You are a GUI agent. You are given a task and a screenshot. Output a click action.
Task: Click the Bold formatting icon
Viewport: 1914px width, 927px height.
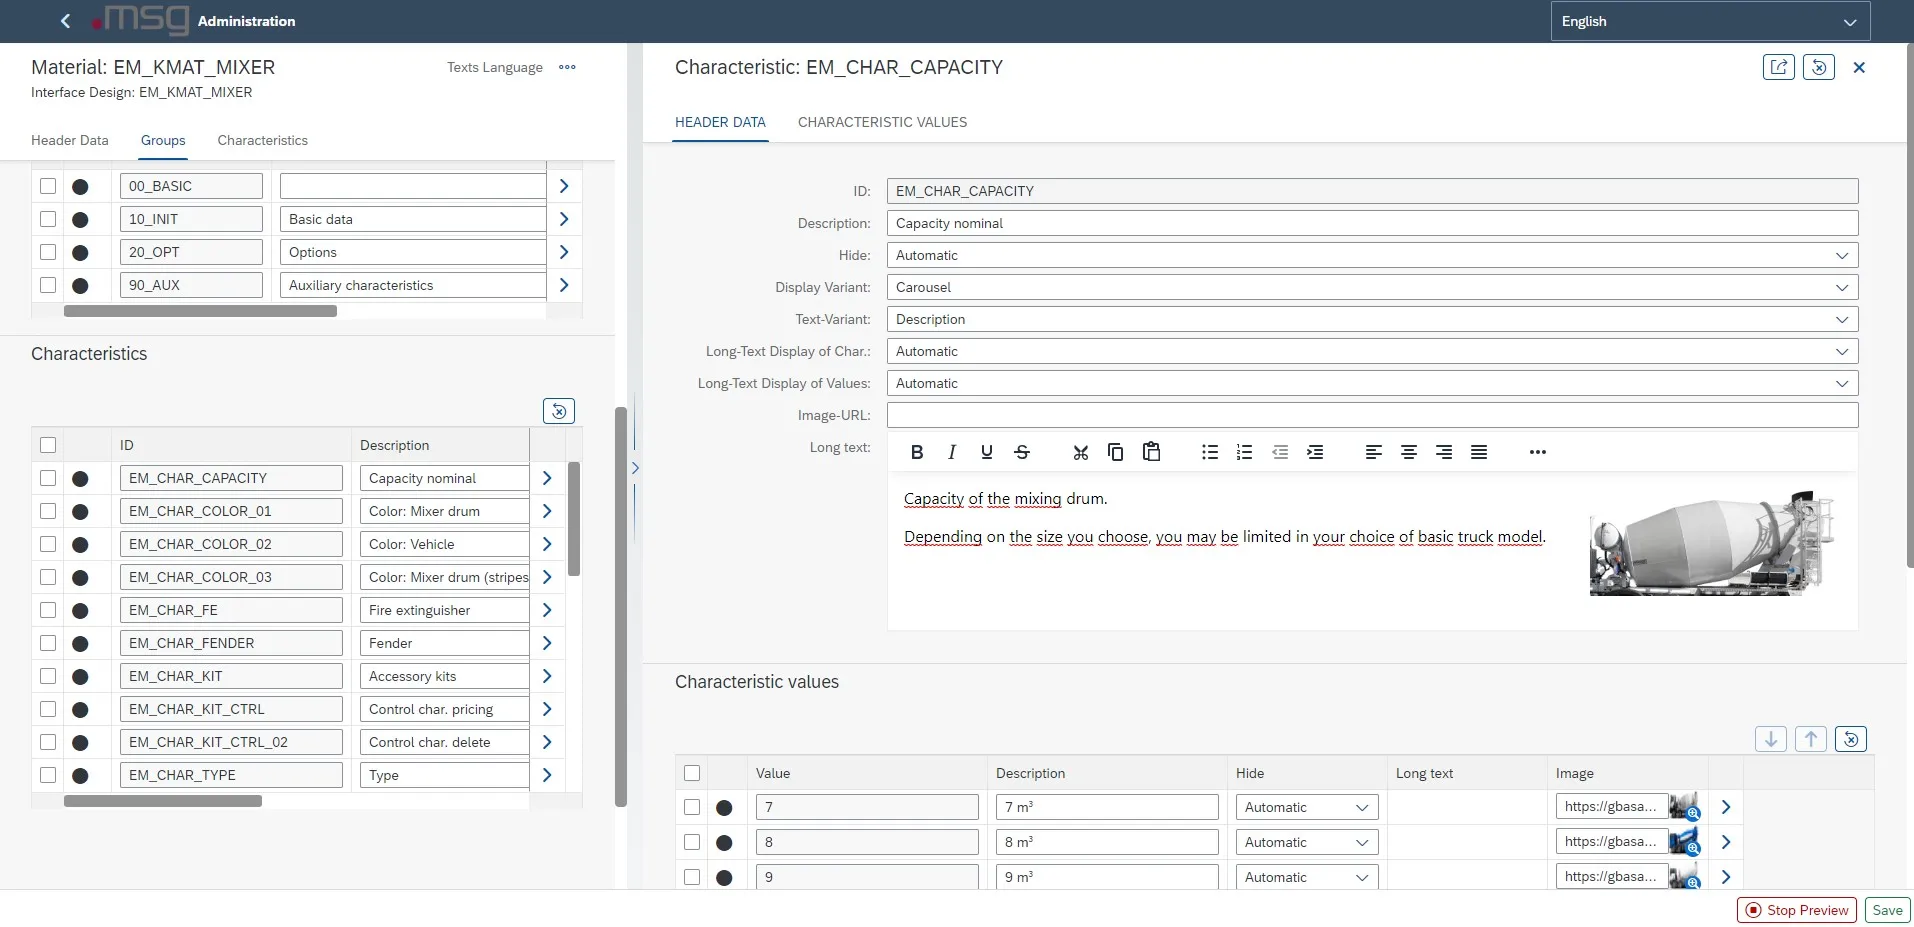point(916,452)
